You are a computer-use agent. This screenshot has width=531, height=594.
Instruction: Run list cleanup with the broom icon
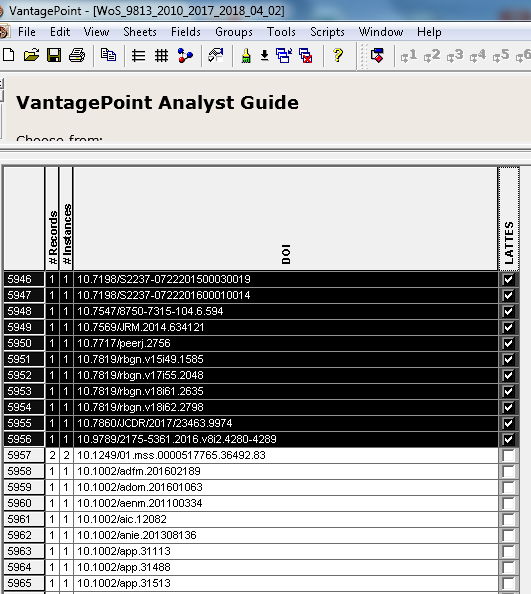246,56
